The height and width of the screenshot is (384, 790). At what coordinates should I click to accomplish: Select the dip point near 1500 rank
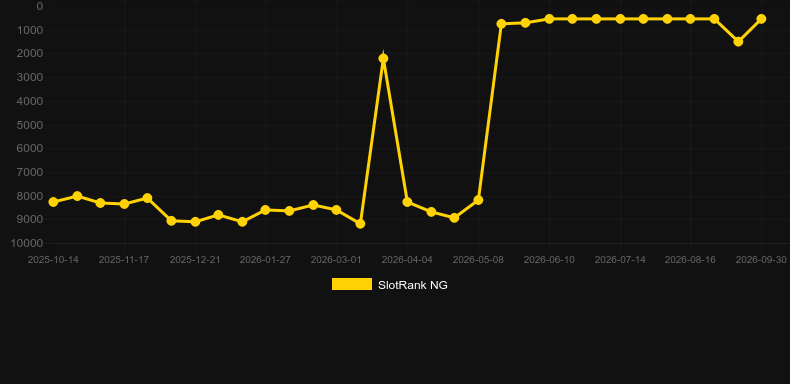738,42
